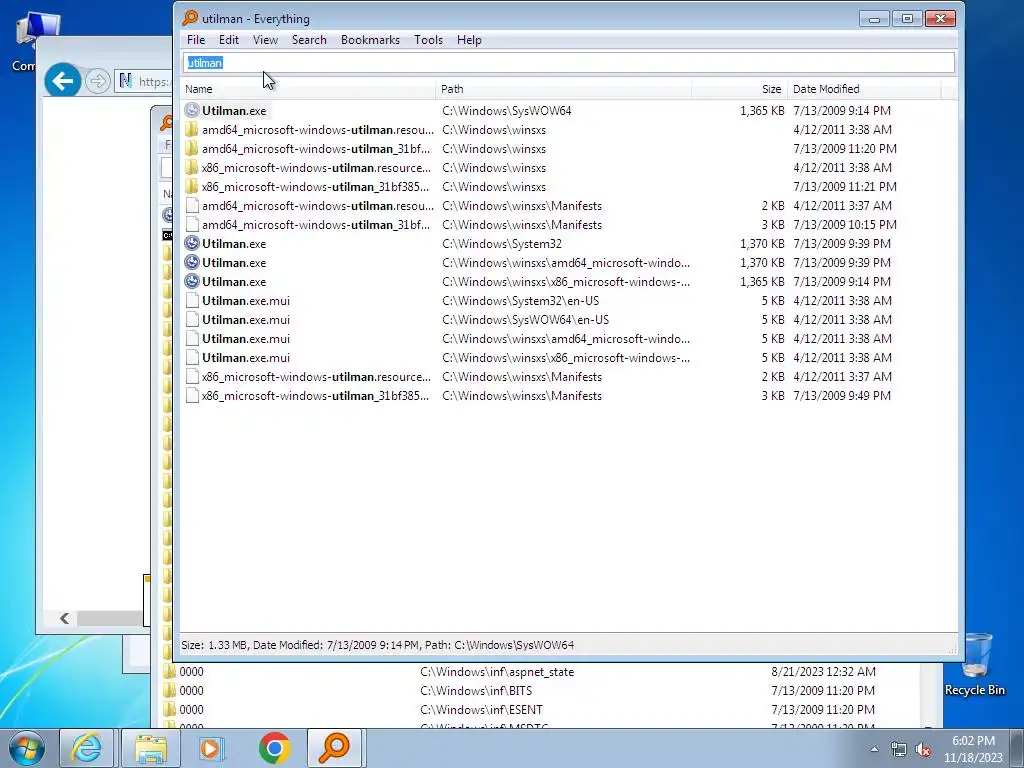Open the File menu in Everything
The image size is (1024, 768).
coord(196,40)
